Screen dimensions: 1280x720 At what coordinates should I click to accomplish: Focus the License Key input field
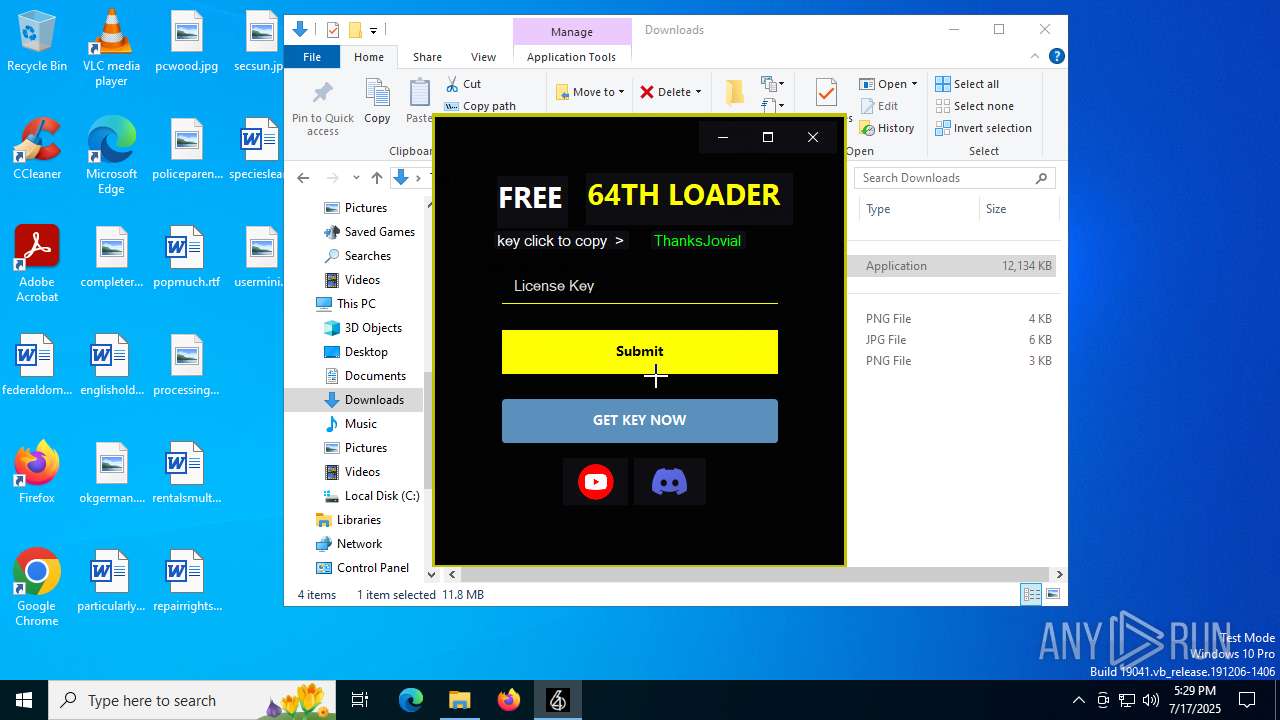pyautogui.click(x=639, y=286)
